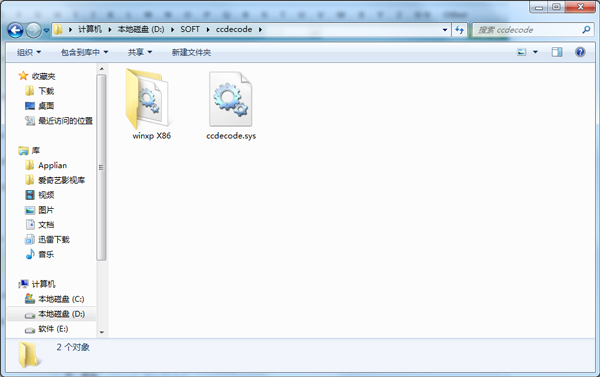Click the Forward navigation arrow button
Image resolution: width=600 pixels, height=377 pixels.
point(33,30)
